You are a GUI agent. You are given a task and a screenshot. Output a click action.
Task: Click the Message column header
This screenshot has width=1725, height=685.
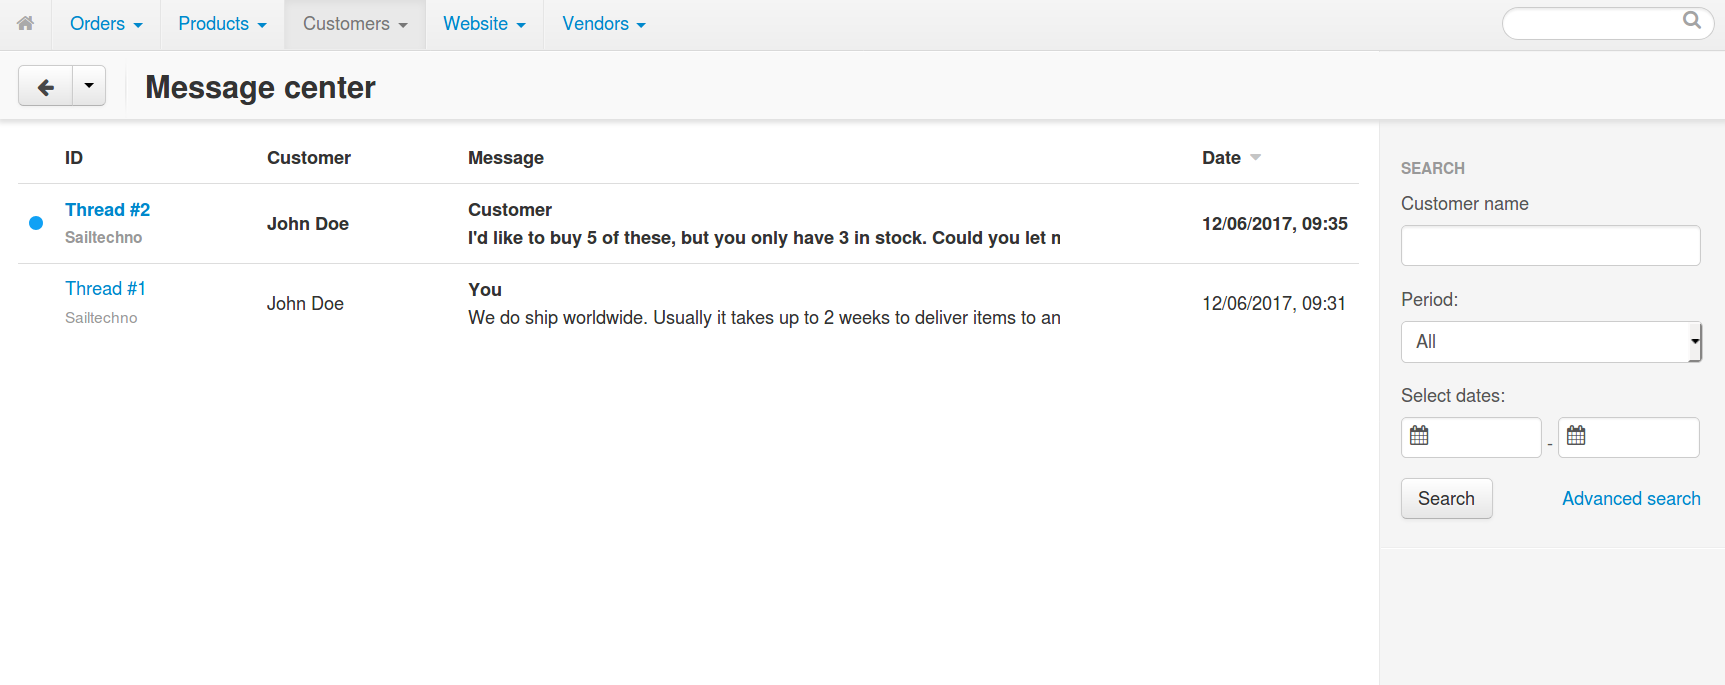506,158
